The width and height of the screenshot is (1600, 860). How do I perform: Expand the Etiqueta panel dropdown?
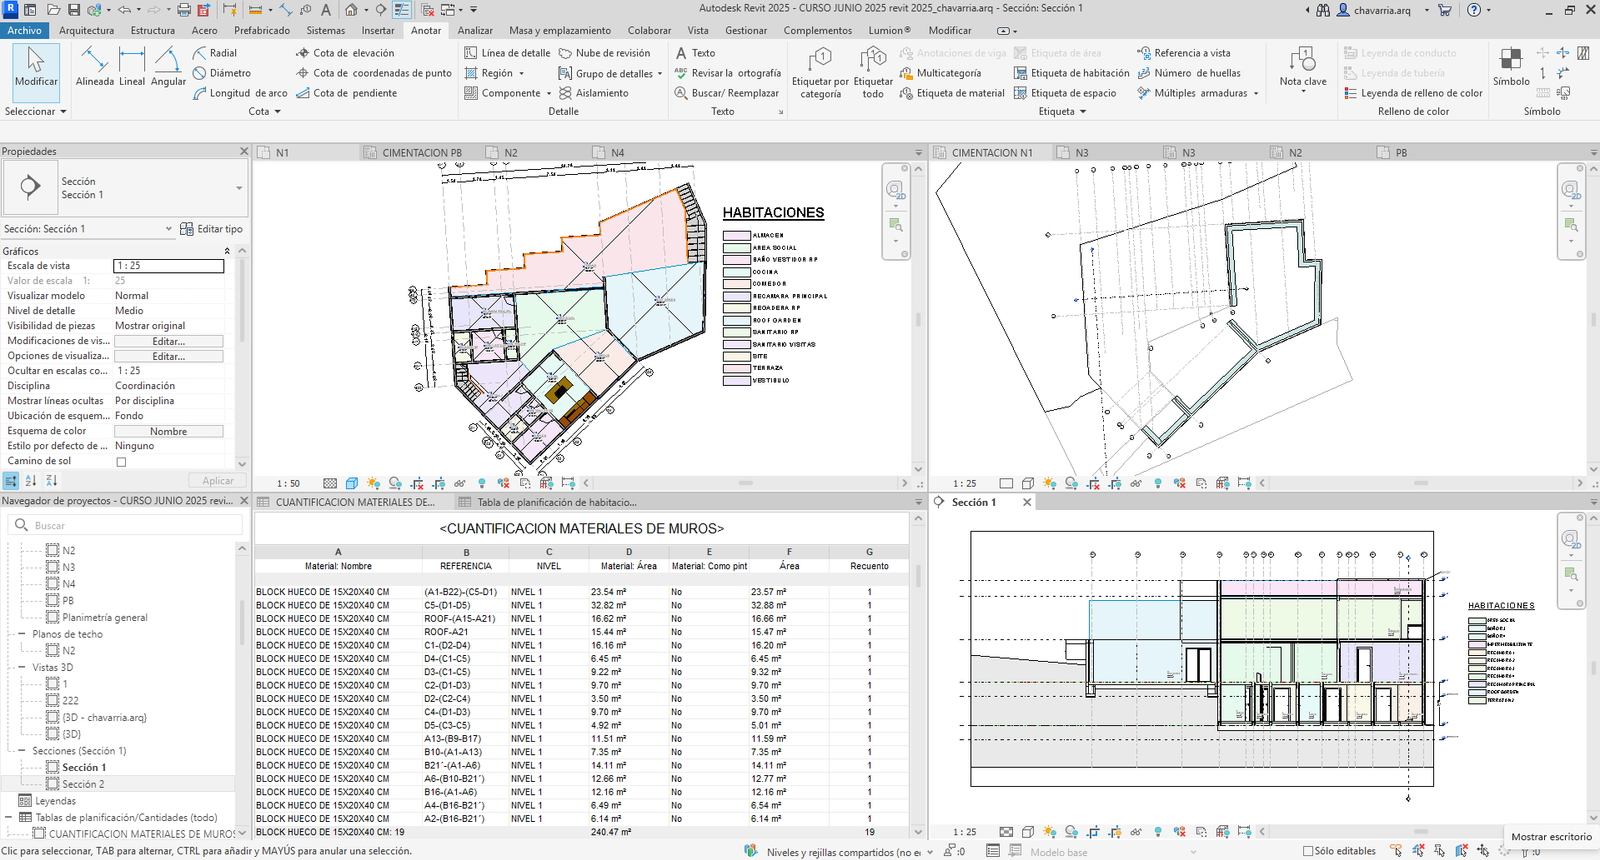pos(1062,112)
